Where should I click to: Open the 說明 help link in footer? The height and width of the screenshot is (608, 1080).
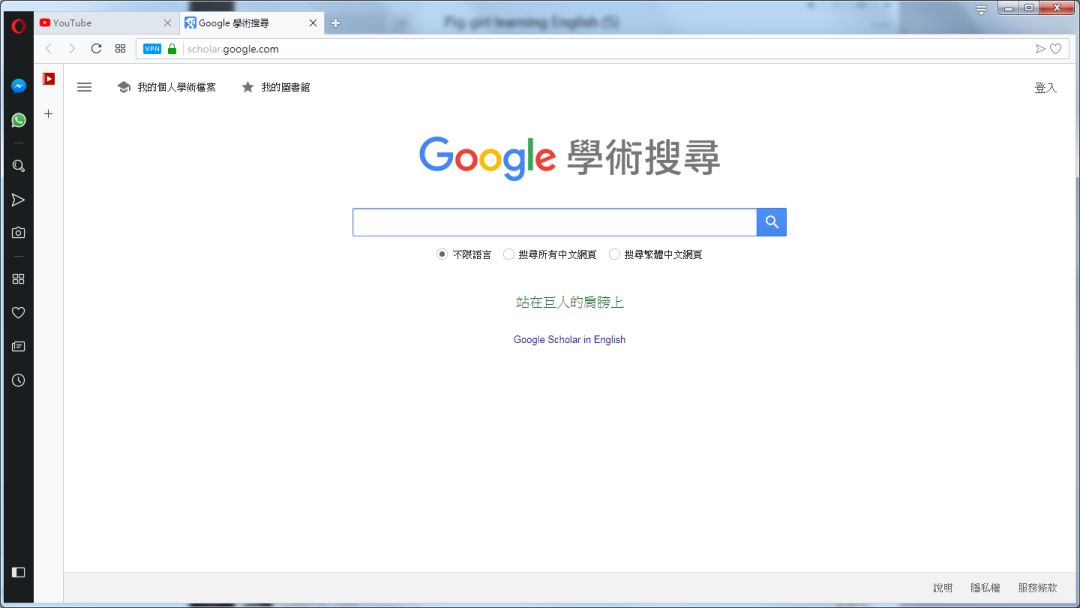[x=943, y=587]
